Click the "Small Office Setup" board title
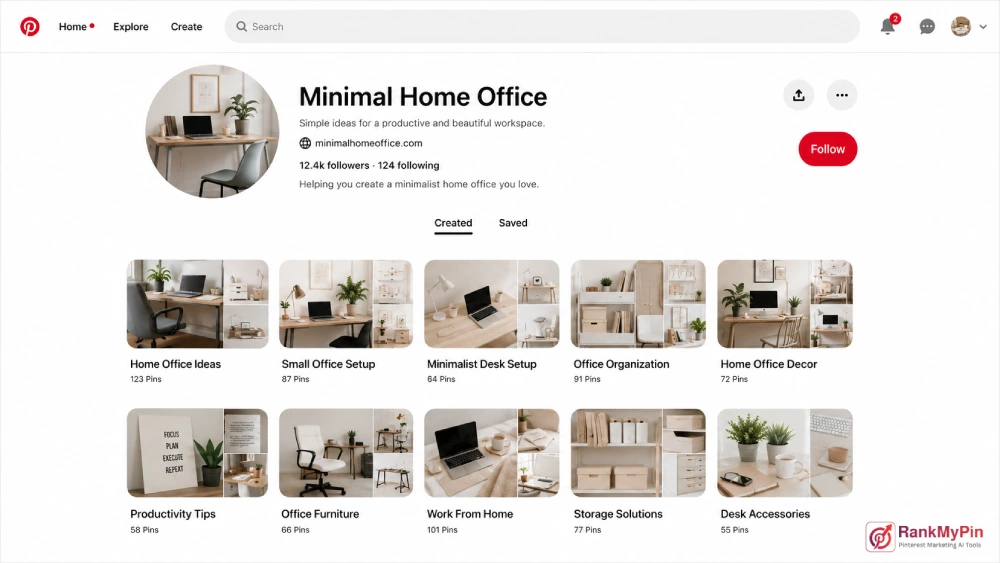The width and height of the screenshot is (1000, 563). (x=328, y=364)
